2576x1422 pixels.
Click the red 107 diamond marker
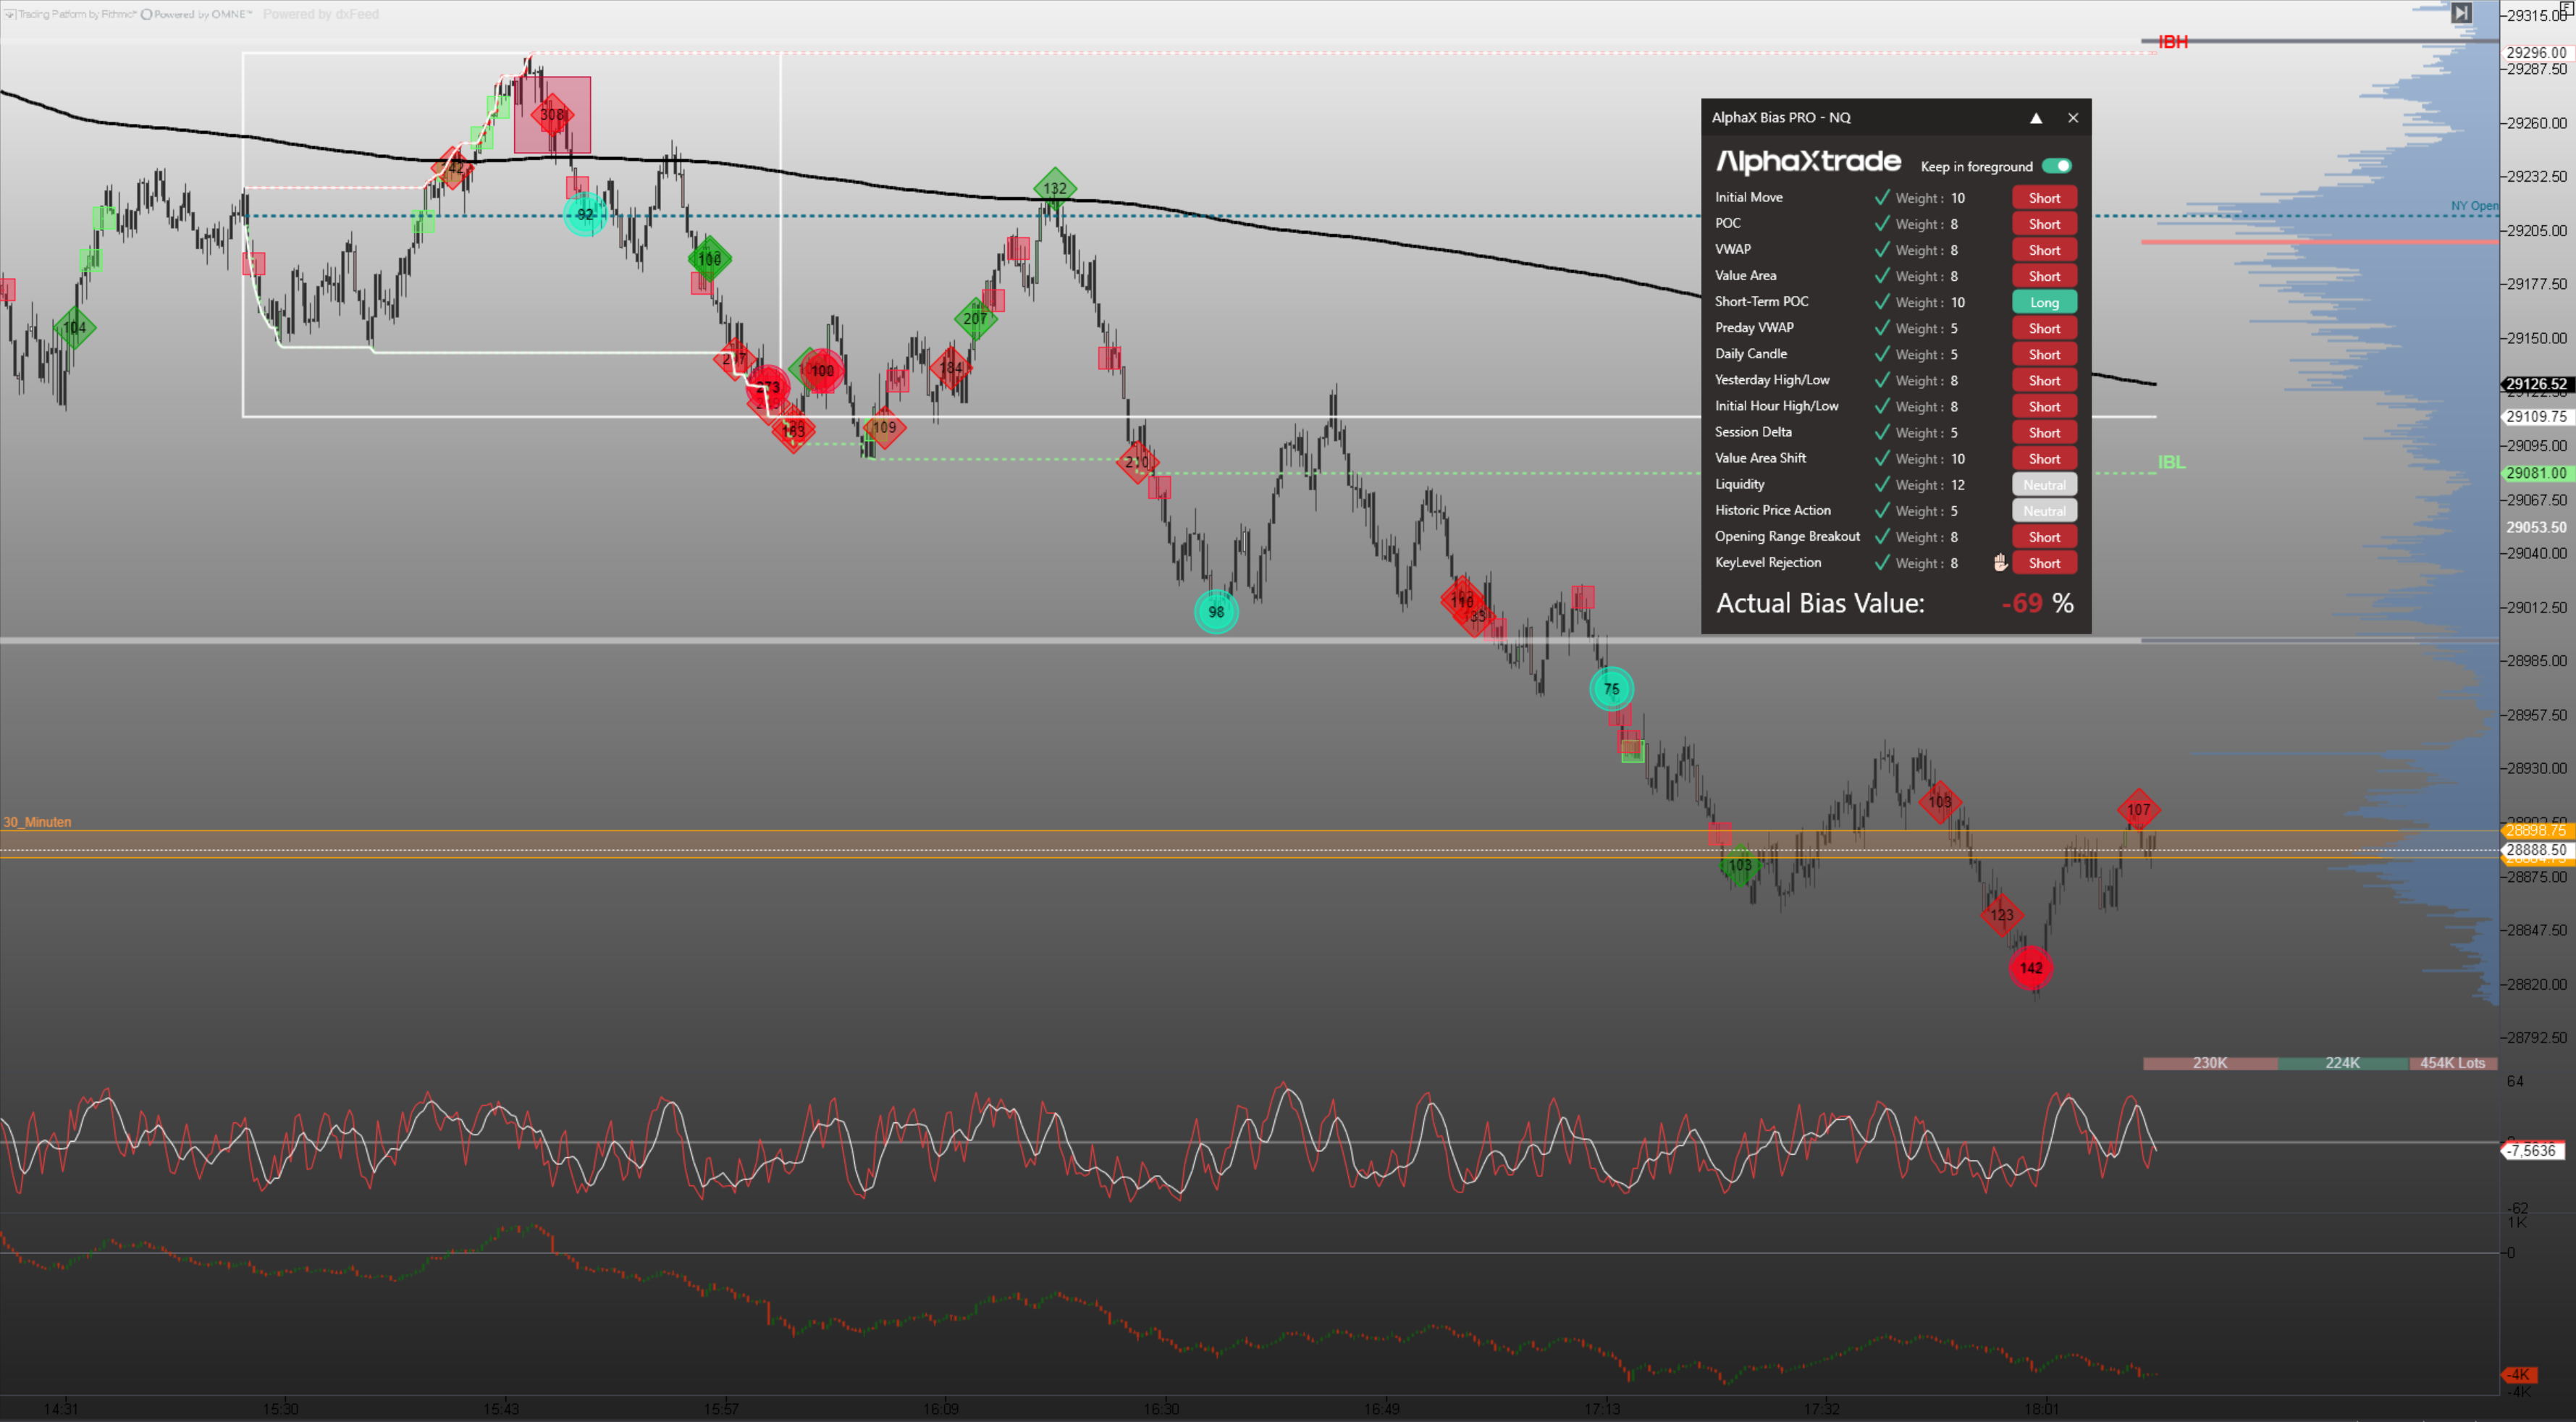pyautogui.click(x=2138, y=809)
